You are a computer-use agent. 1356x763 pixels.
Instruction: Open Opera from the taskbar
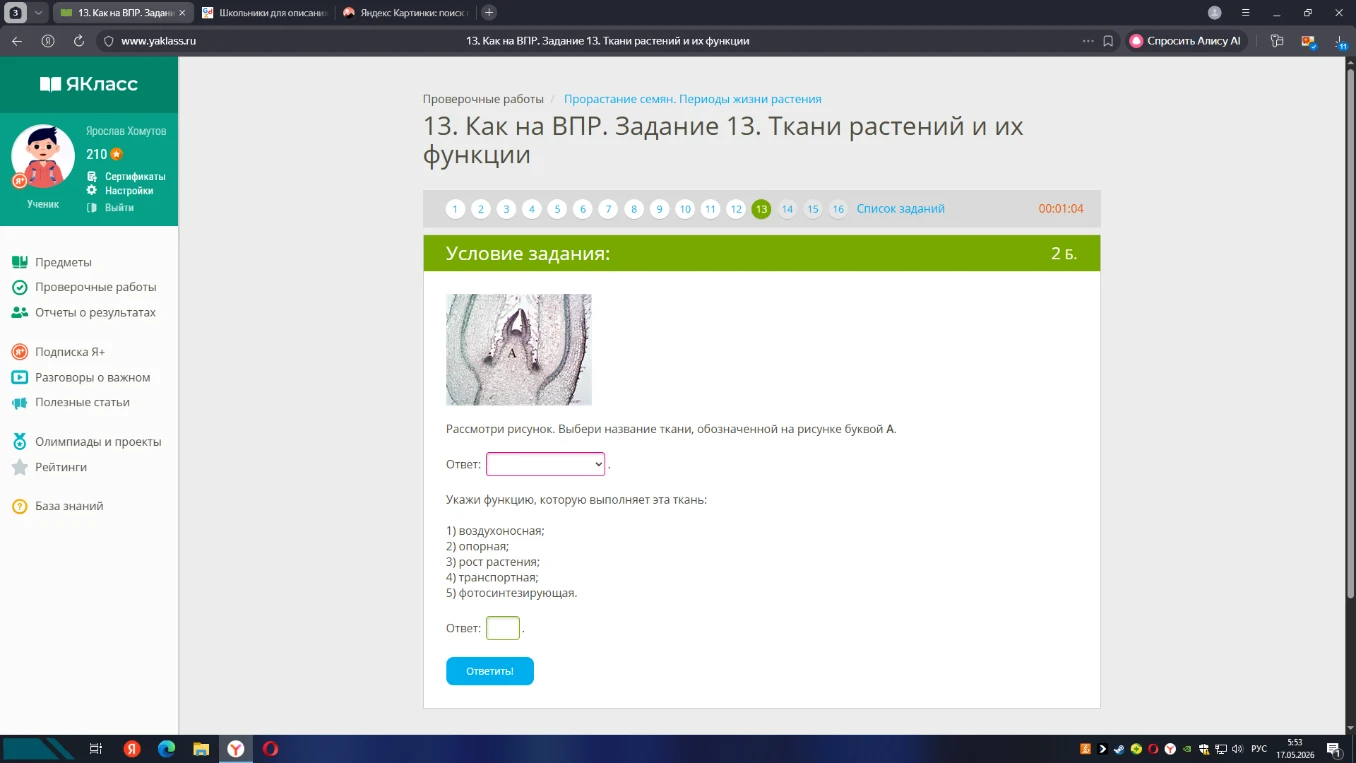(270, 749)
